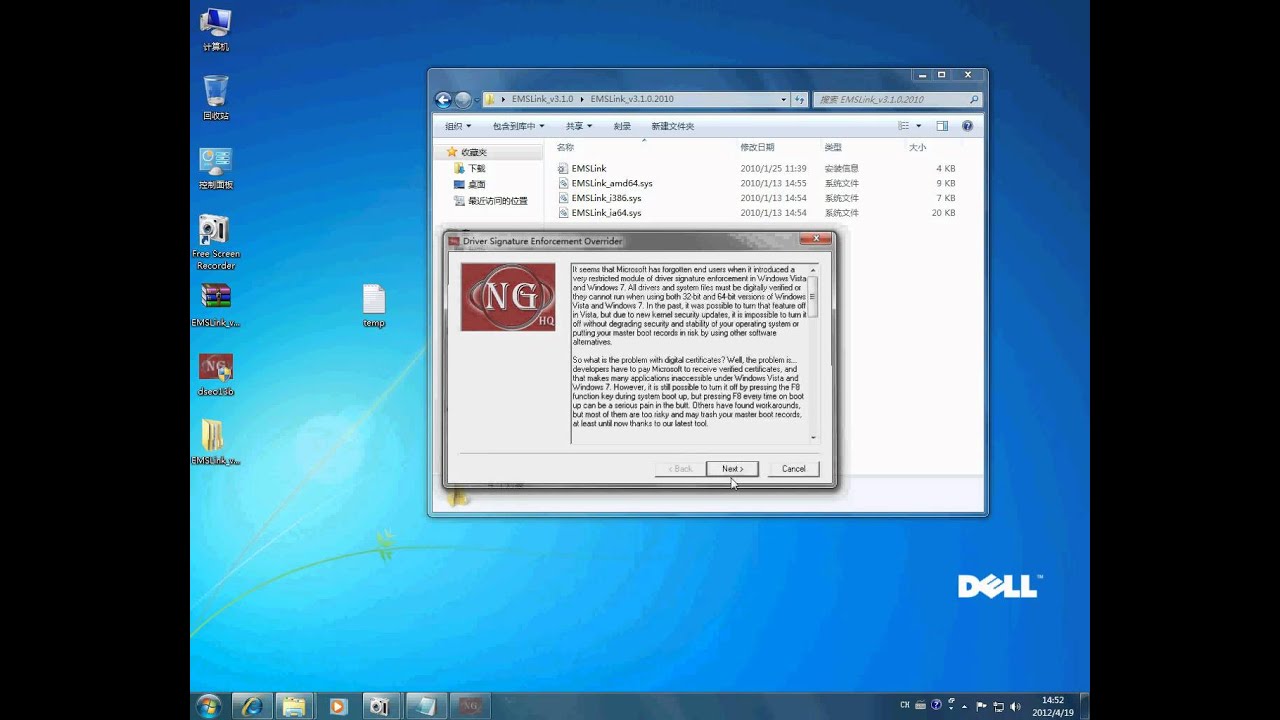Viewport: 1280px width, 720px height.
Task: Select the EMSLink_amd64.sys file
Action: point(611,183)
